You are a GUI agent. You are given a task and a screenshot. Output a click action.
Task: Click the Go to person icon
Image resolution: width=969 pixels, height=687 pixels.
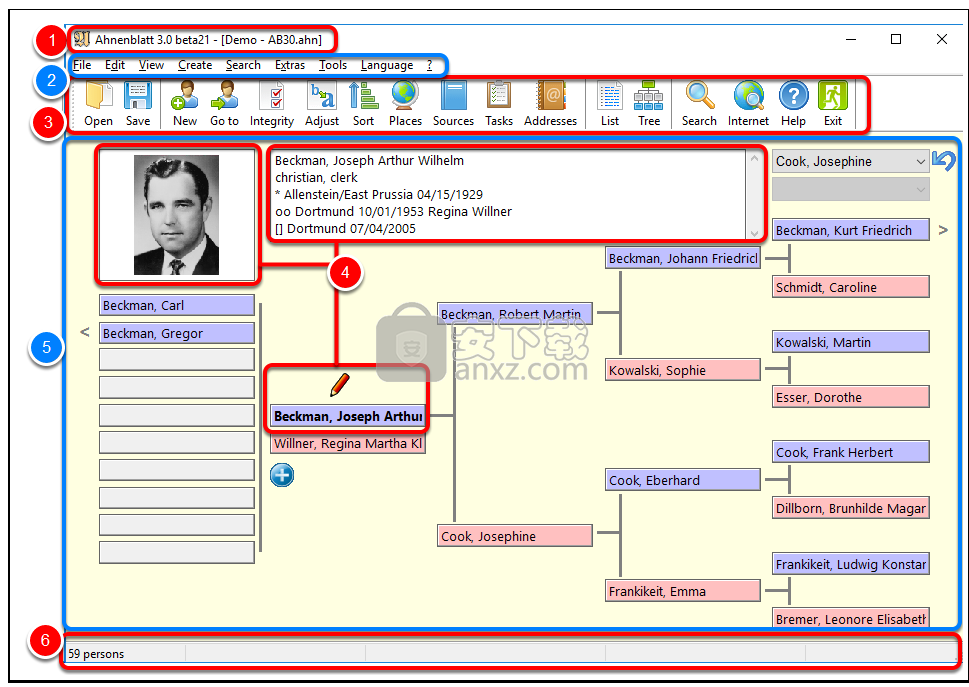click(x=224, y=96)
